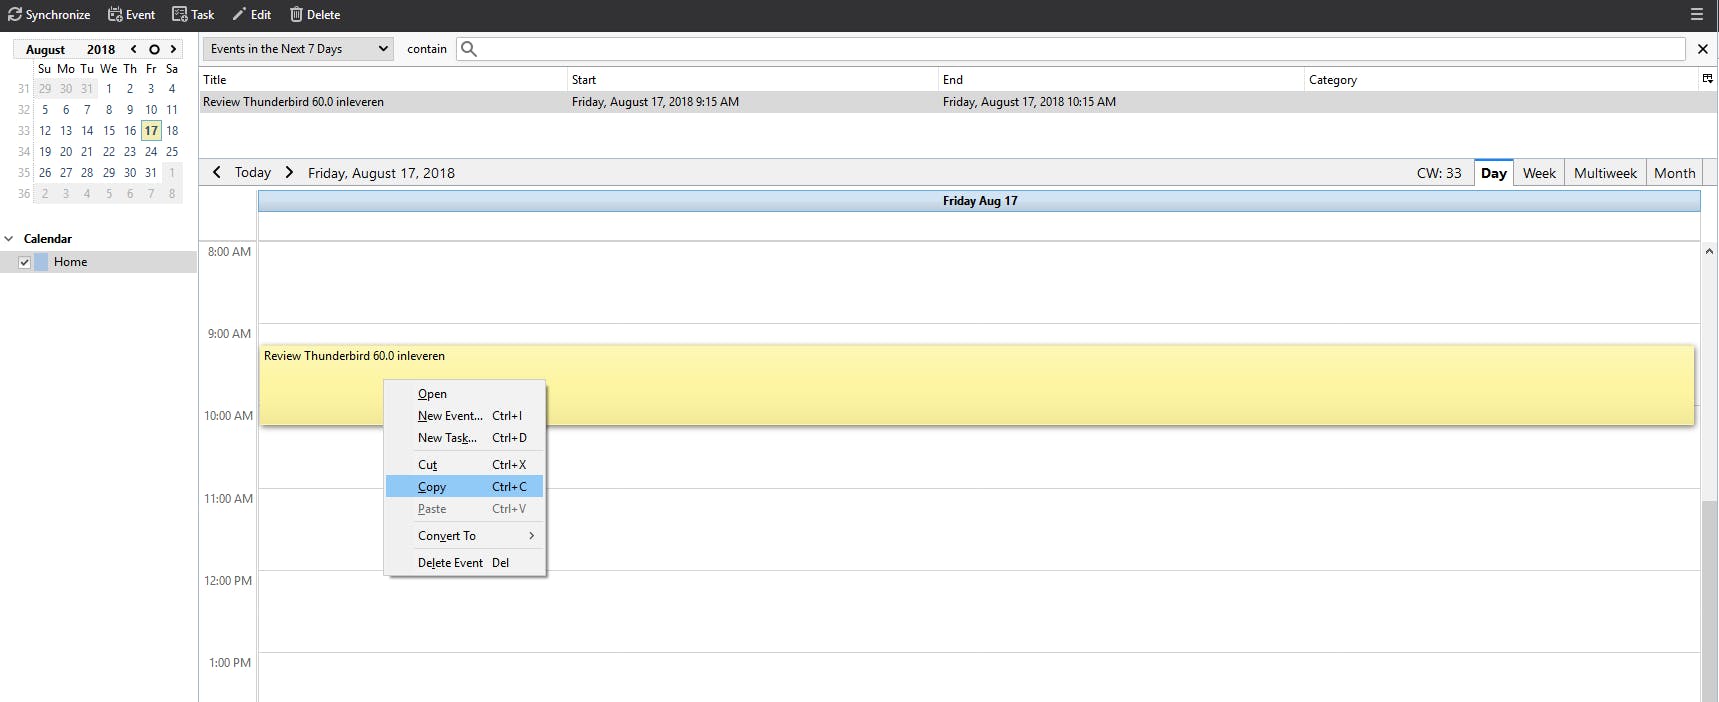Sort event list by Category column
The width and height of the screenshot is (1719, 702).
1501,80
